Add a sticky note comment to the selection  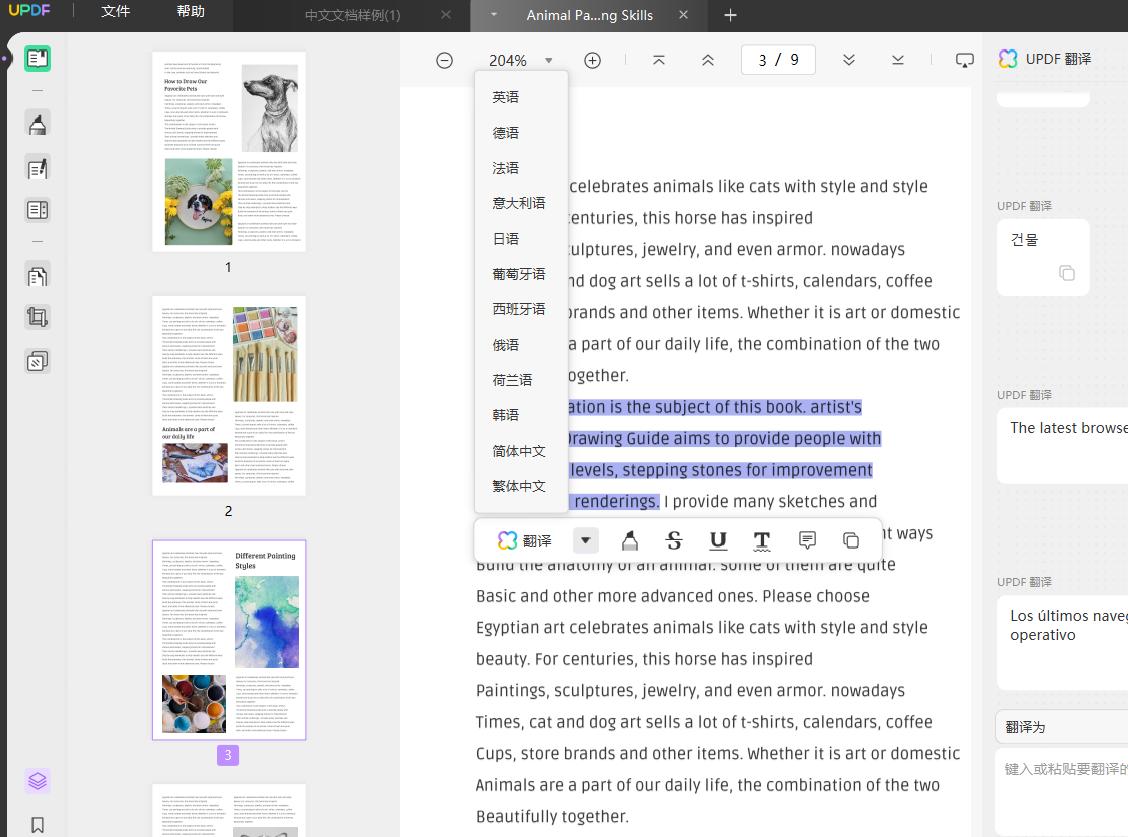coord(807,541)
